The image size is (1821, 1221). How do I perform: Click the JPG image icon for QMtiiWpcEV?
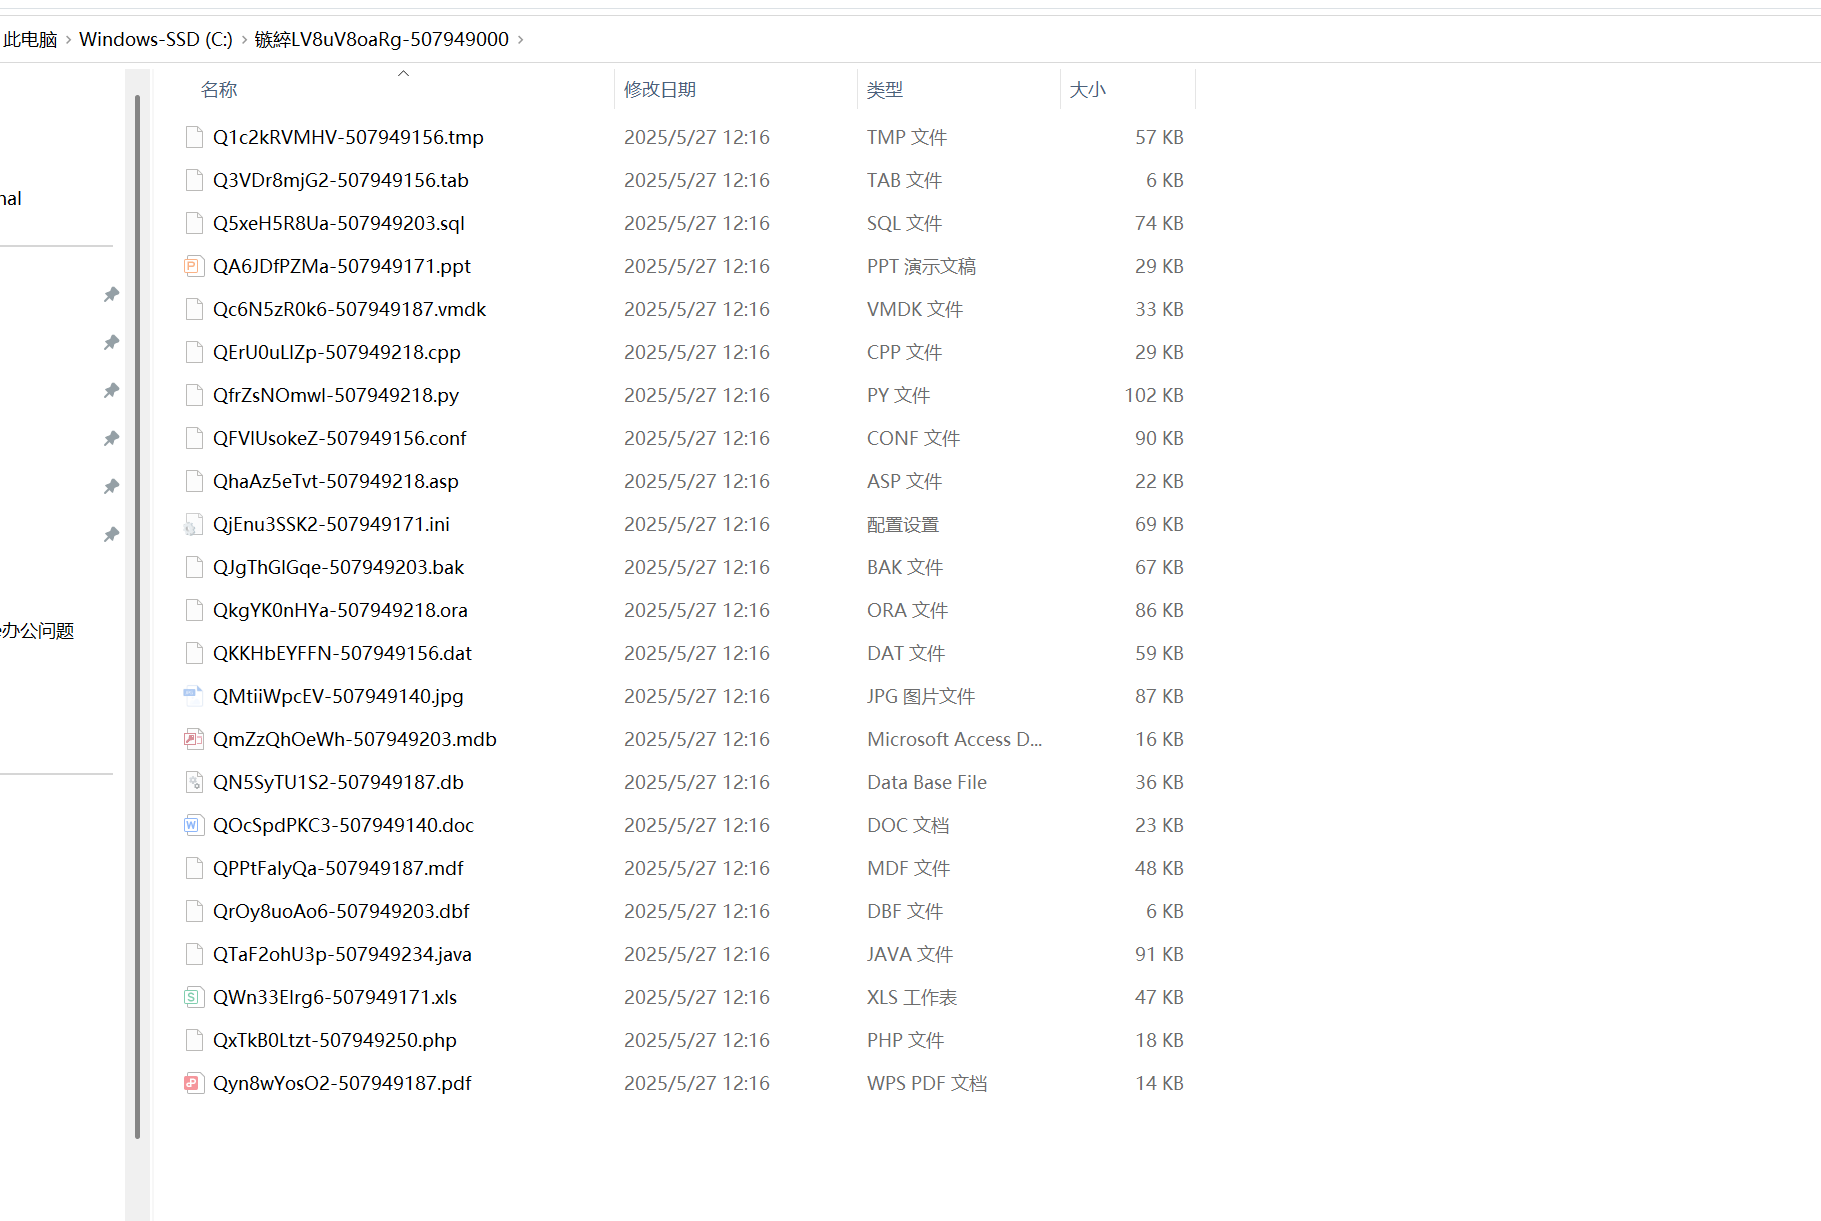tap(193, 696)
